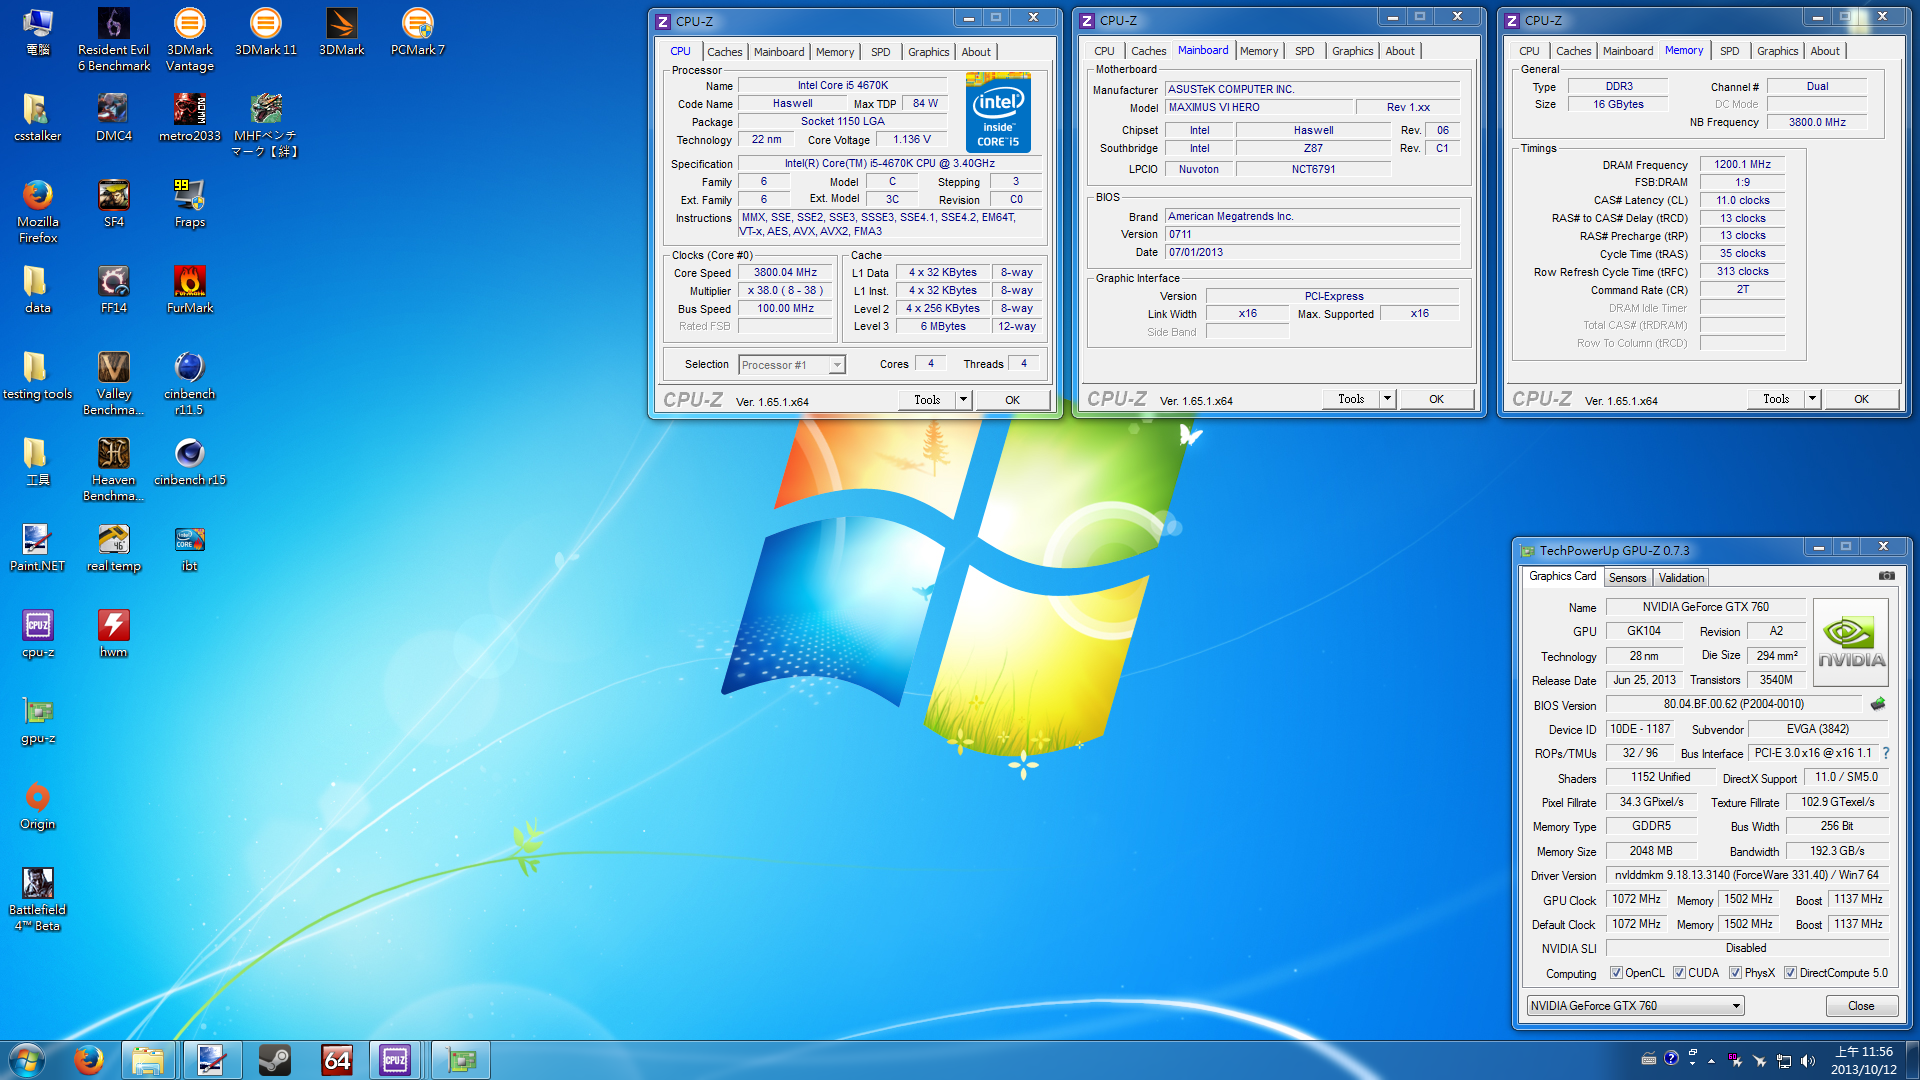Open Resident Evil 6 Benchmark desktop icon
Screen dimensions: 1920x1080
tap(113, 40)
